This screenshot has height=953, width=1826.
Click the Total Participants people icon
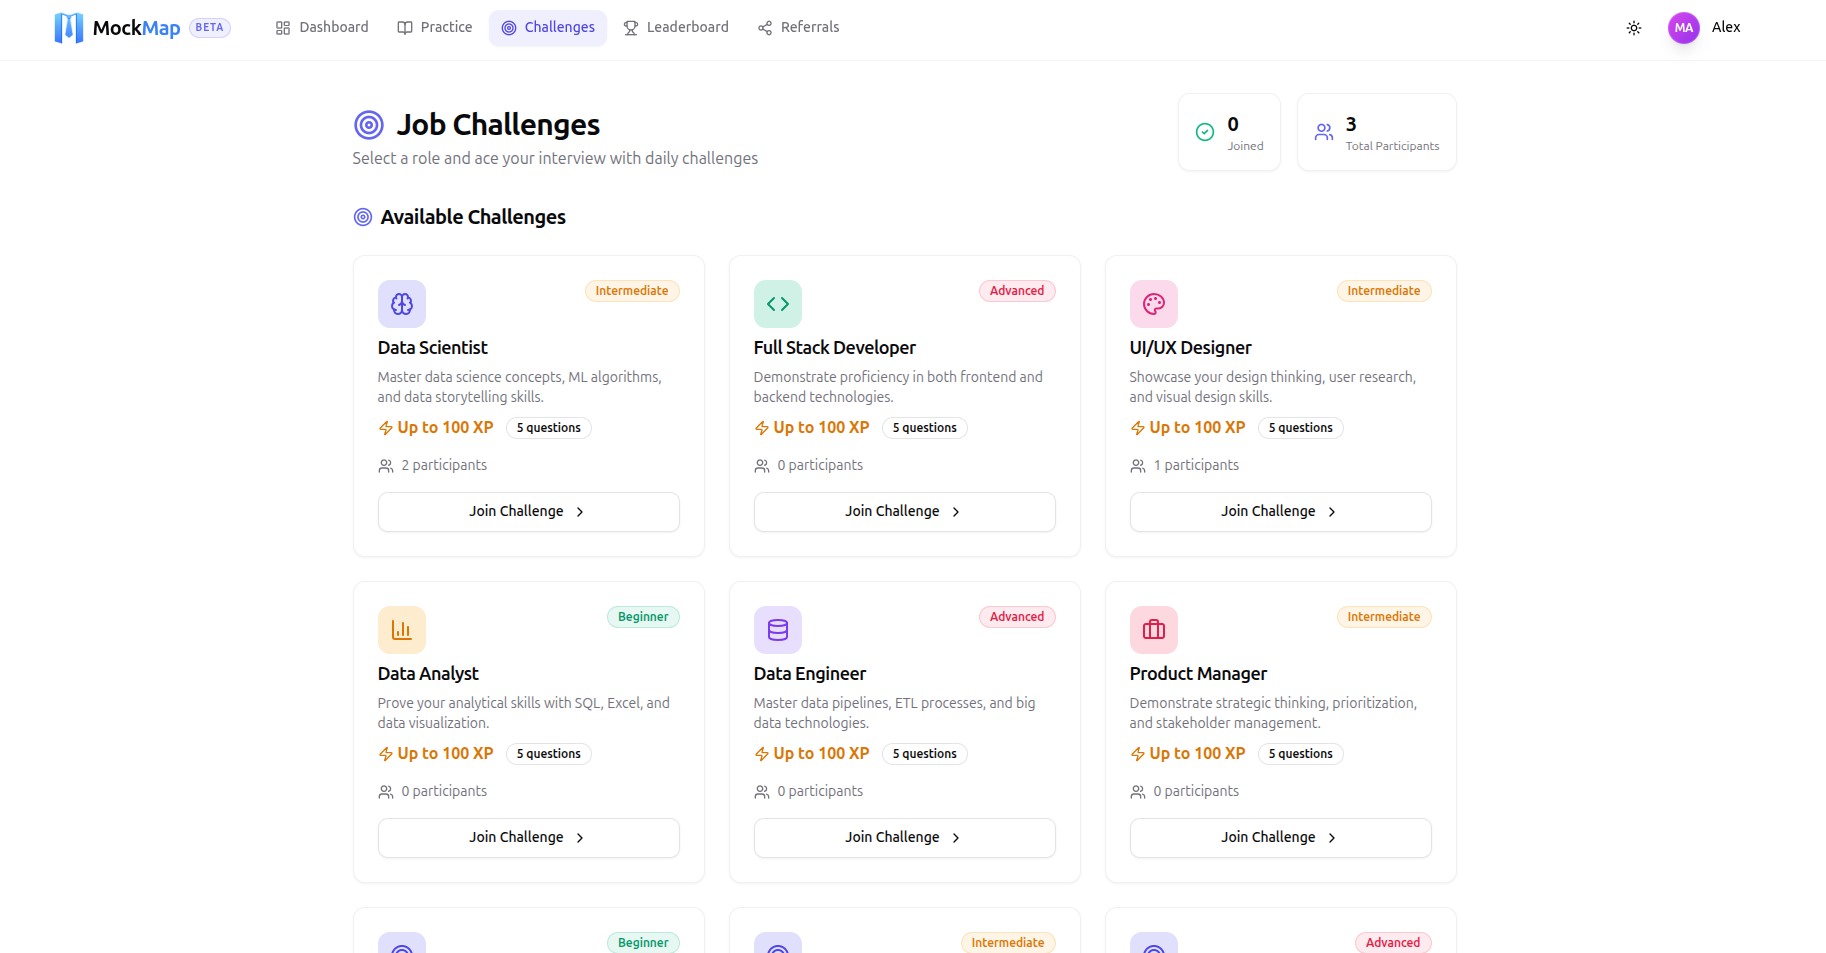tap(1324, 132)
